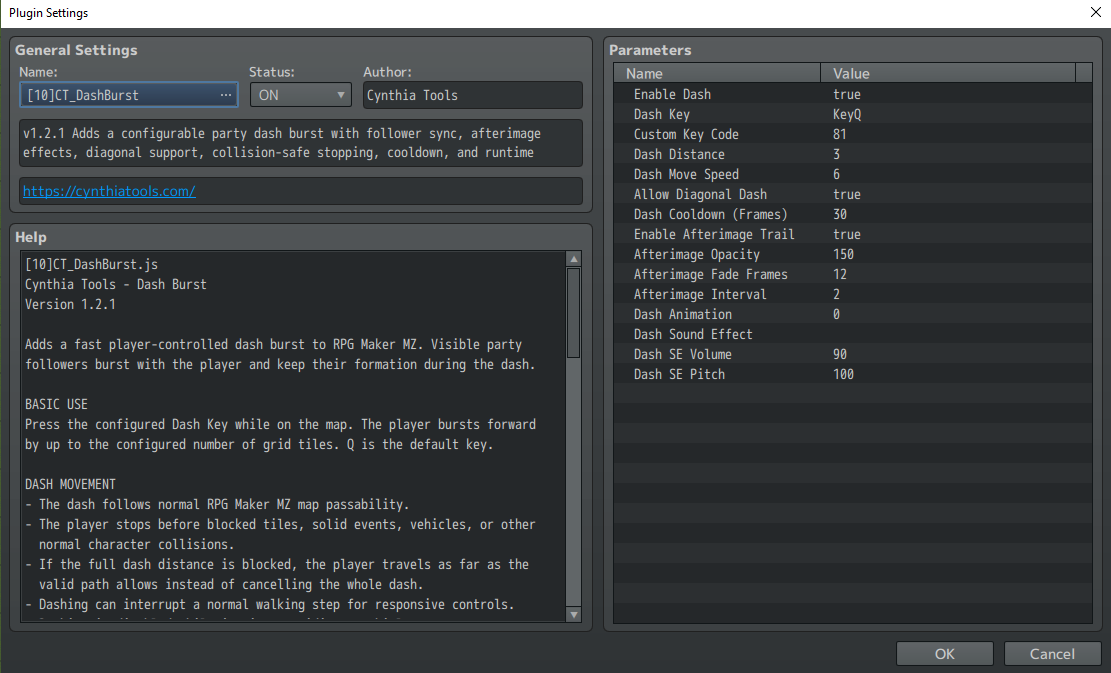Select the Dash Sound Effect parameter
The height and width of the screenshot is (673, 1111).
[853, 334]
